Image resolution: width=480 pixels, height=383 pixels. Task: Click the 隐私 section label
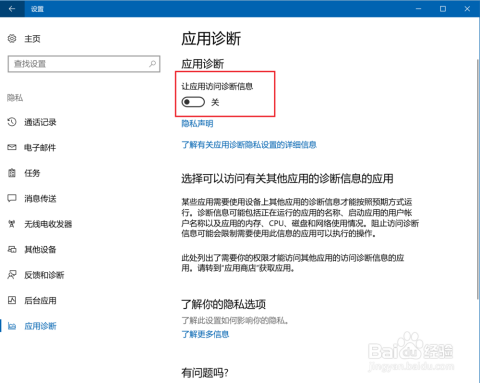point(15,98)
